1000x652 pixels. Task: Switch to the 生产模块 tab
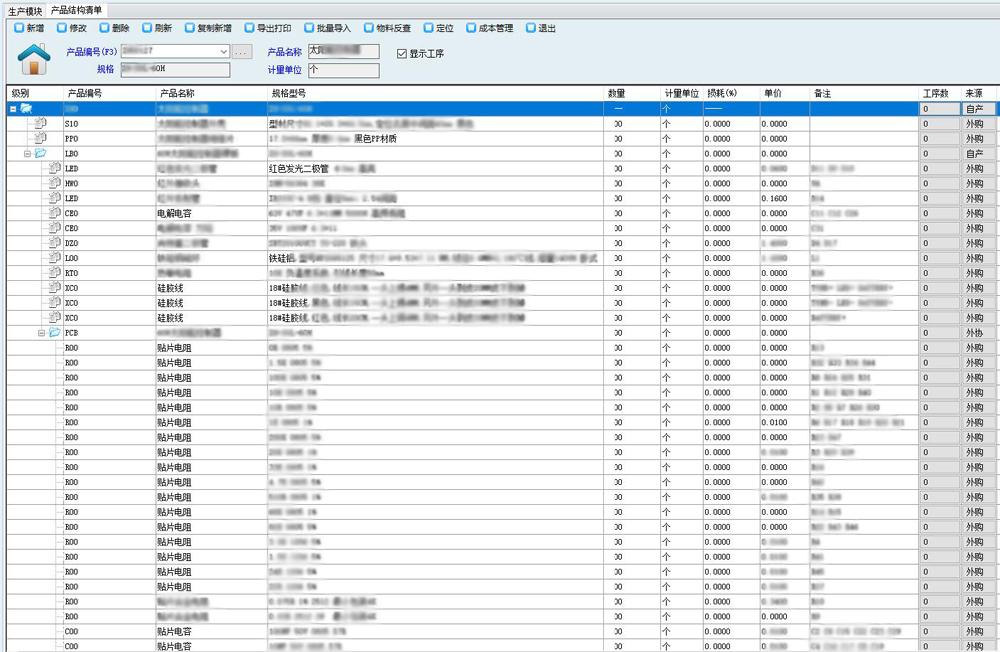pyautogui.click(x=25, y=10)
